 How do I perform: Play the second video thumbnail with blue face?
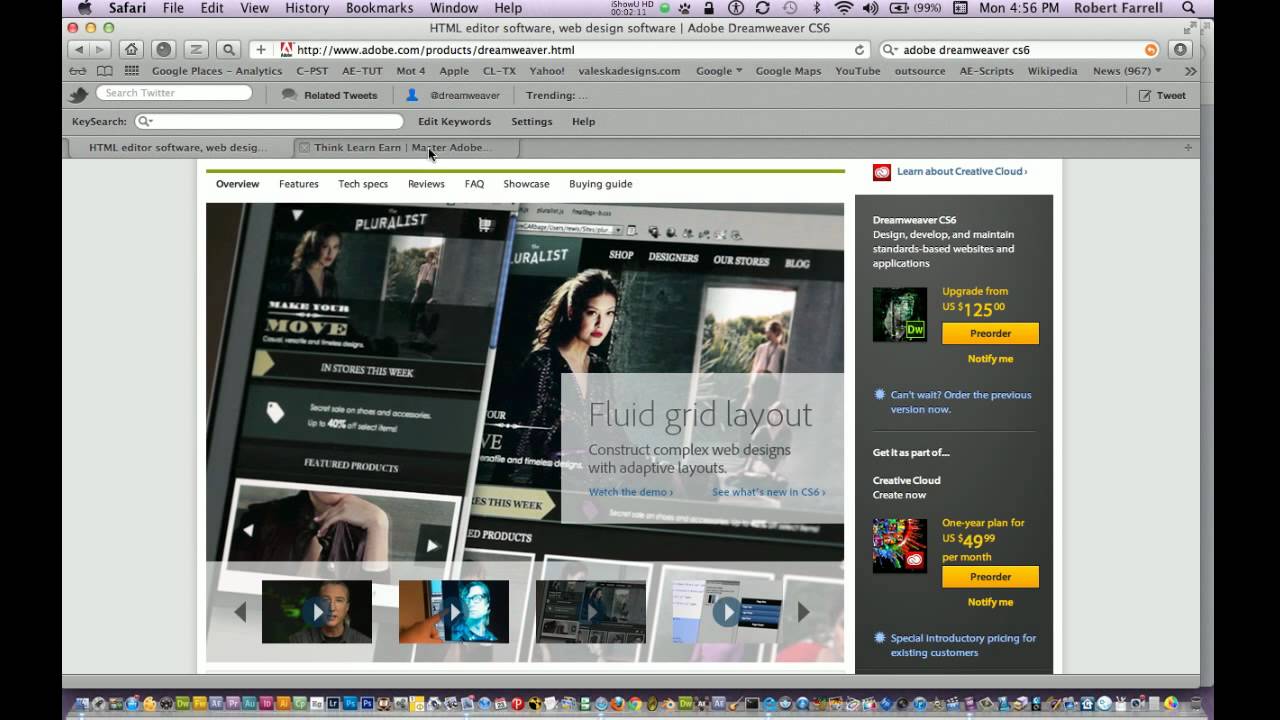(x=454, y=612)
